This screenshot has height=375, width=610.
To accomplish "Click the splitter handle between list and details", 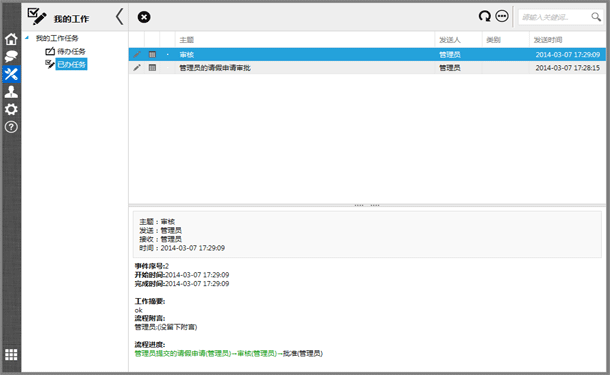I will [367, 205].
